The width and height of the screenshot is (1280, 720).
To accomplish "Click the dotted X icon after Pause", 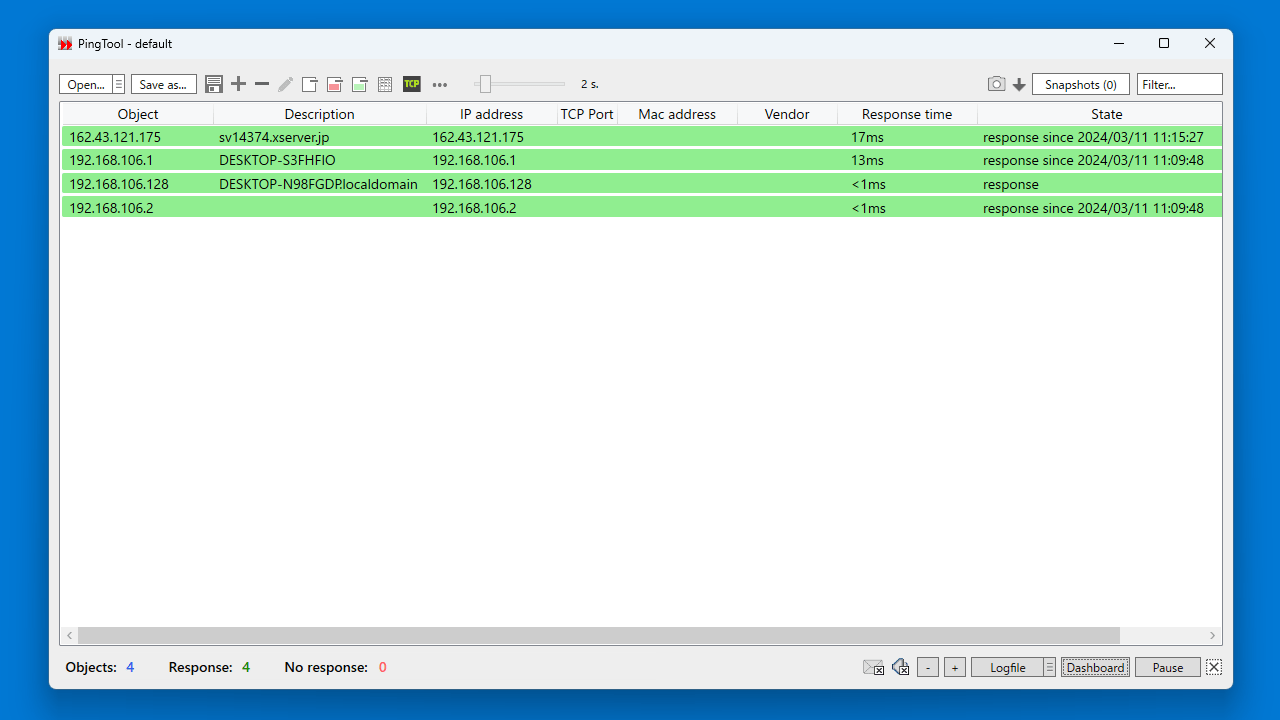I will 1214,667.
